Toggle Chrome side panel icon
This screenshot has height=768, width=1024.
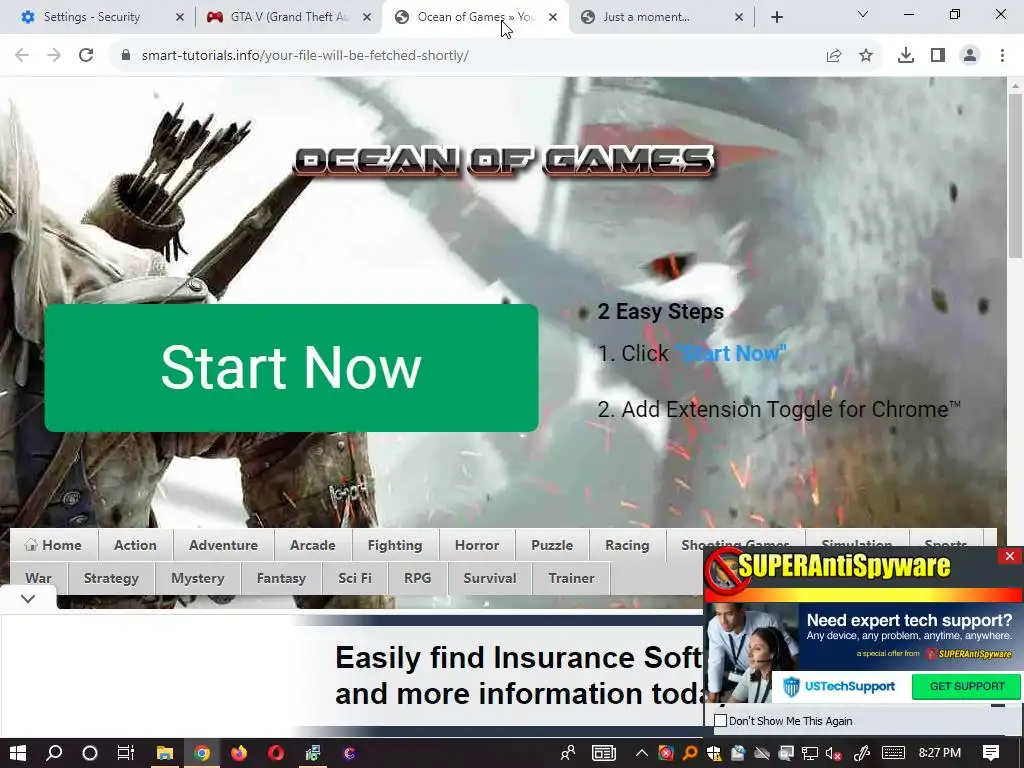click(x=938, y=56)
